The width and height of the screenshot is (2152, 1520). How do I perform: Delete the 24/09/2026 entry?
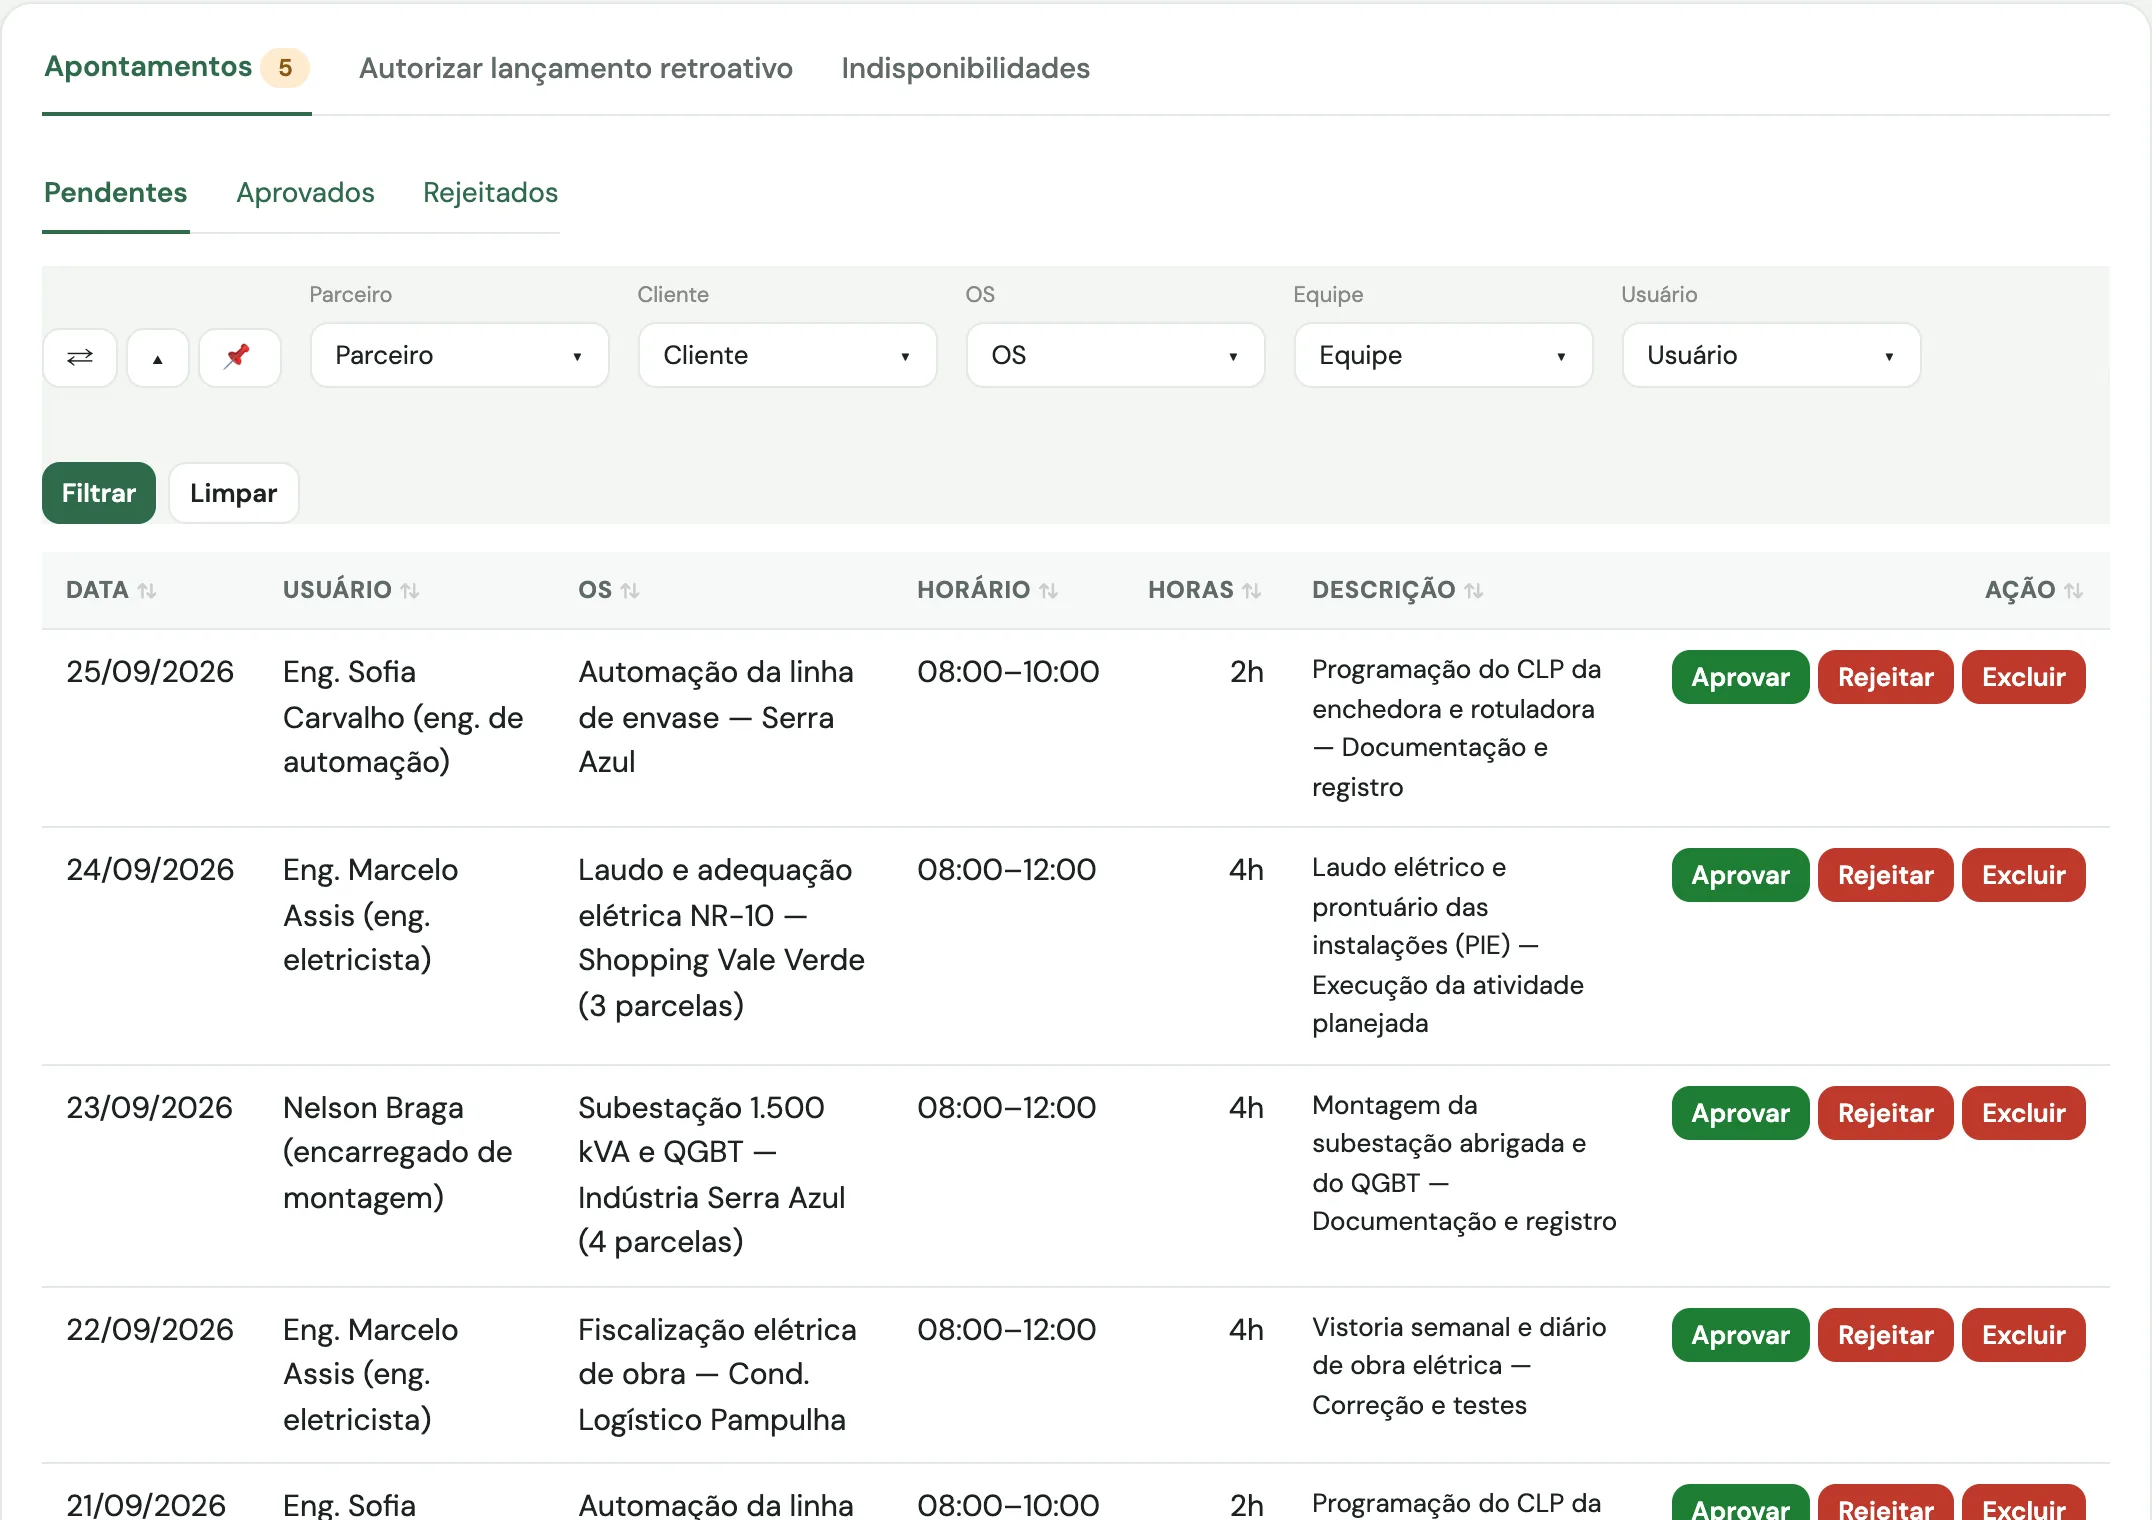(2023, 875)
